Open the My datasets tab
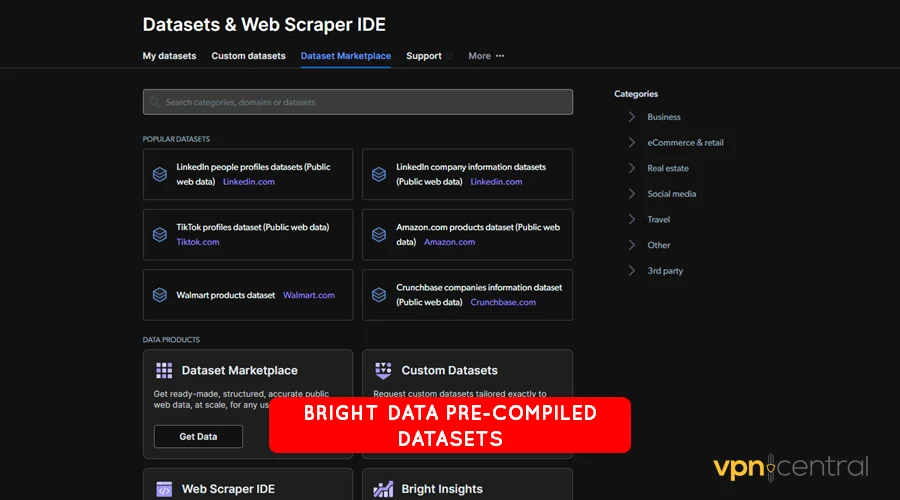 (x=169, y=56)
